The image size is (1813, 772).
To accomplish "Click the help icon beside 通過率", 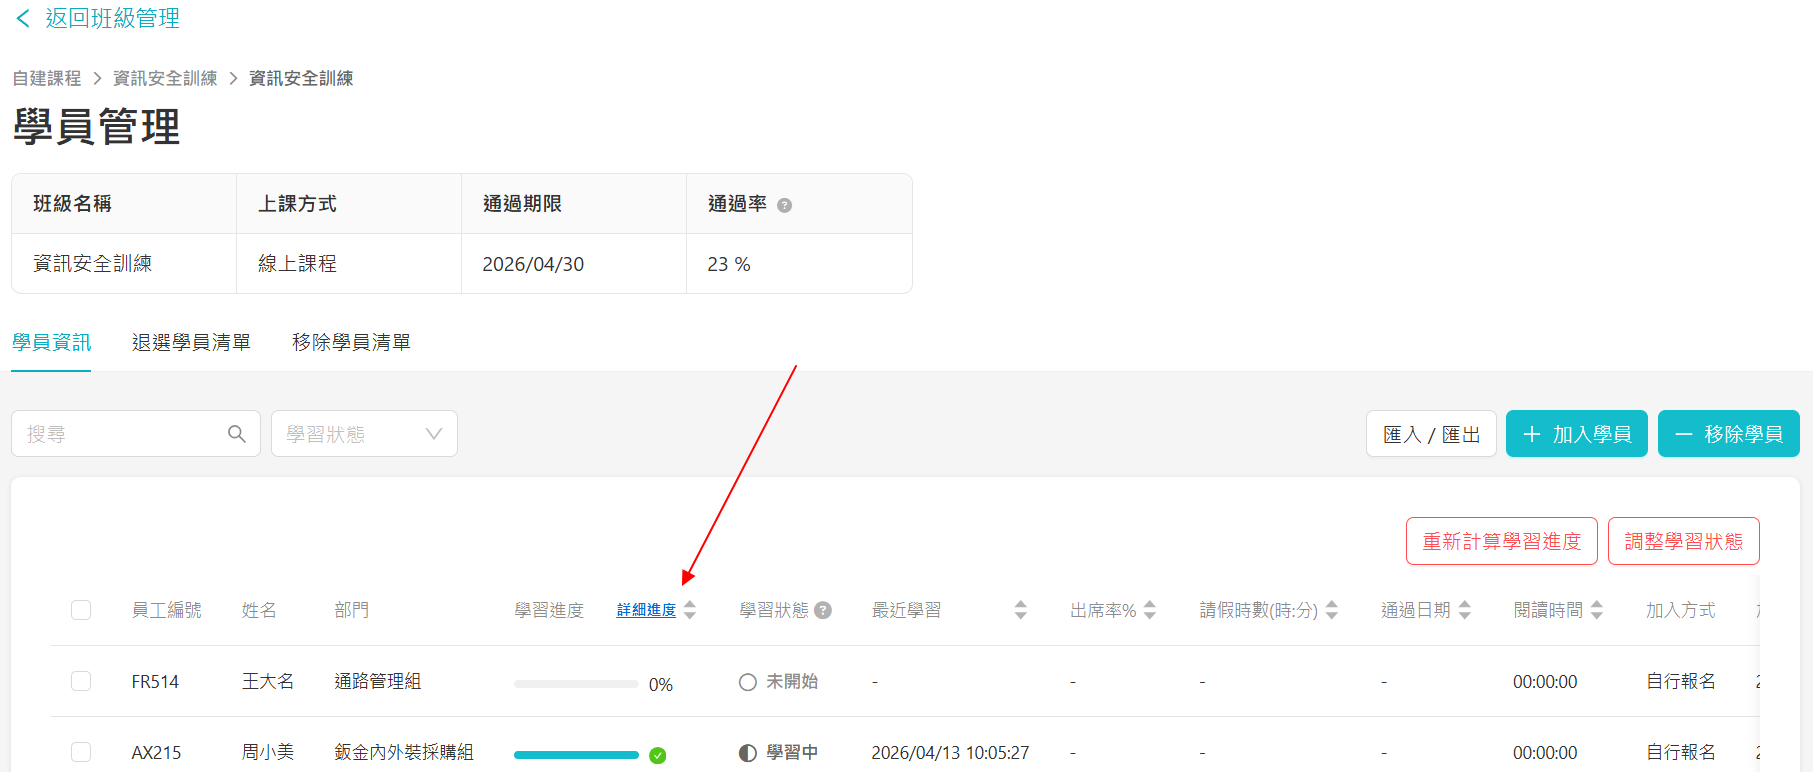I will coord(784,205).
